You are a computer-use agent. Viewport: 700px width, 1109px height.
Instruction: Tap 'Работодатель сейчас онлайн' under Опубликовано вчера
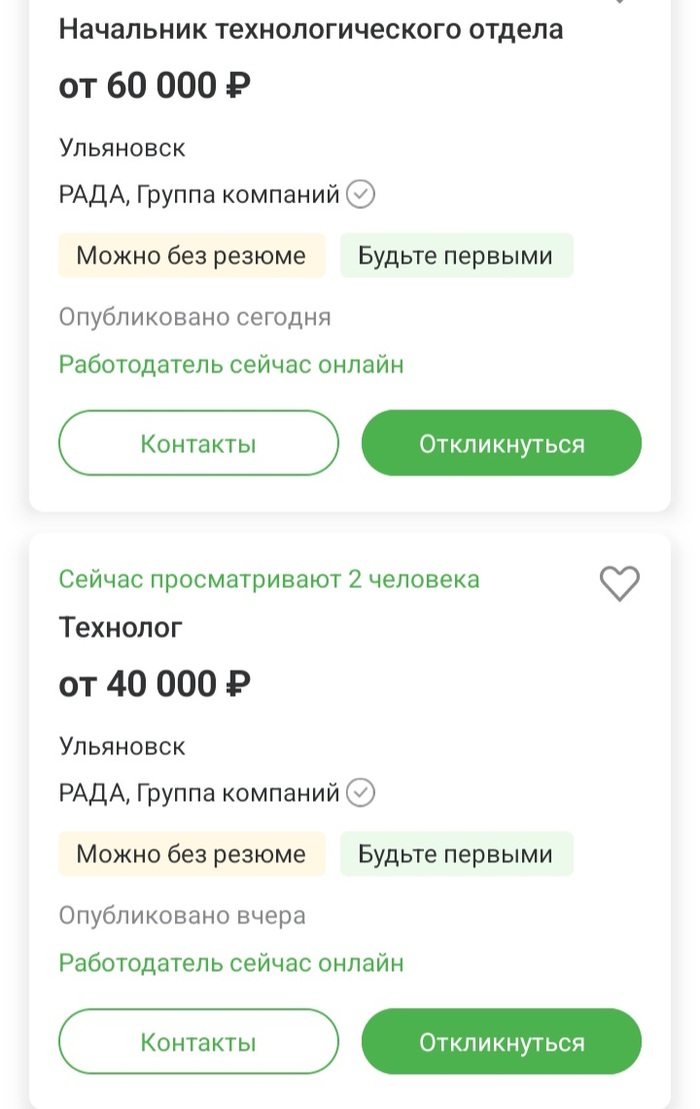[x=231, y=963]
